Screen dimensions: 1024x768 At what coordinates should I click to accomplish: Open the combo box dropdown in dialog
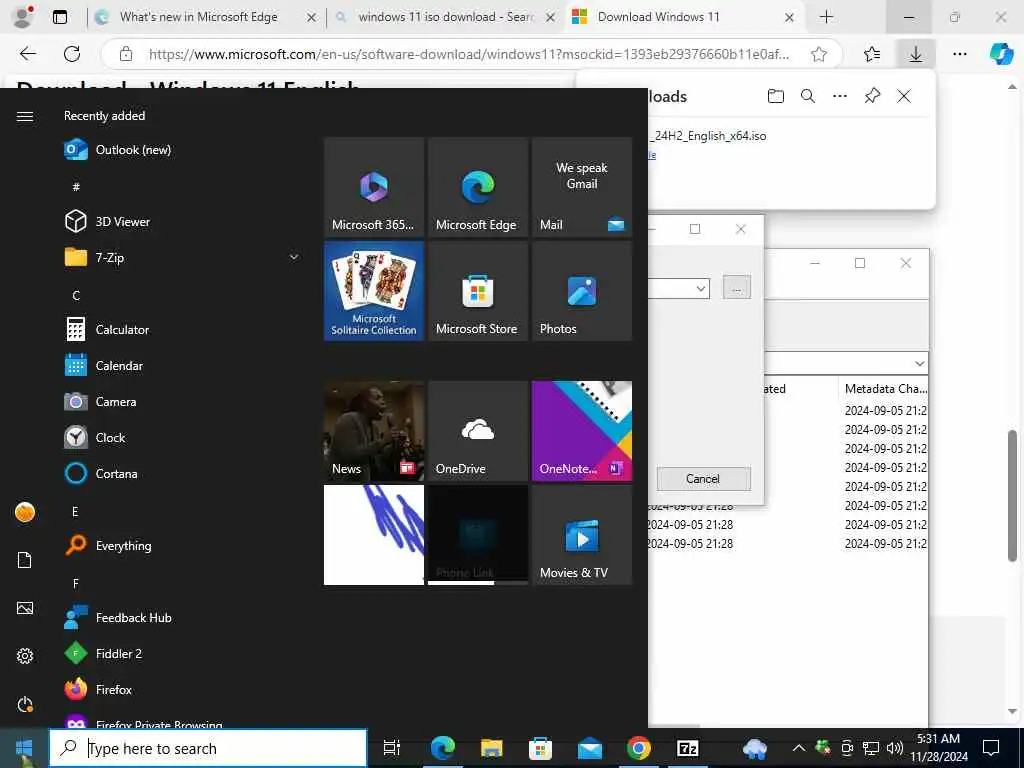[x=700, y=288]
